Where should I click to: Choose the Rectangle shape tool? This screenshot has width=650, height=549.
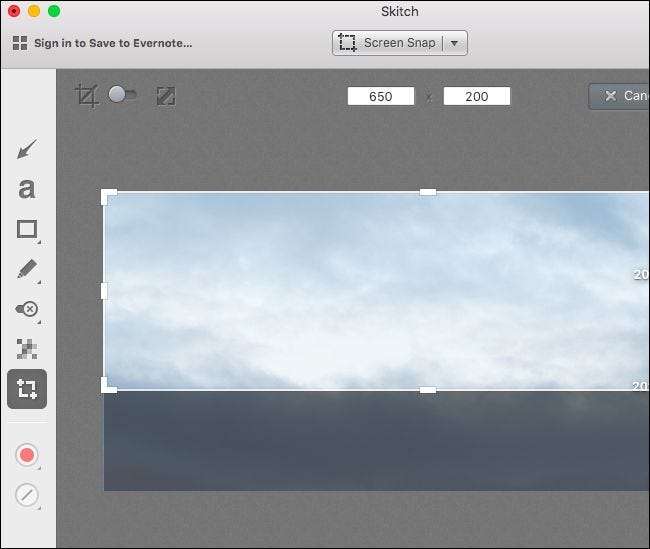click(x=27, y=229)
